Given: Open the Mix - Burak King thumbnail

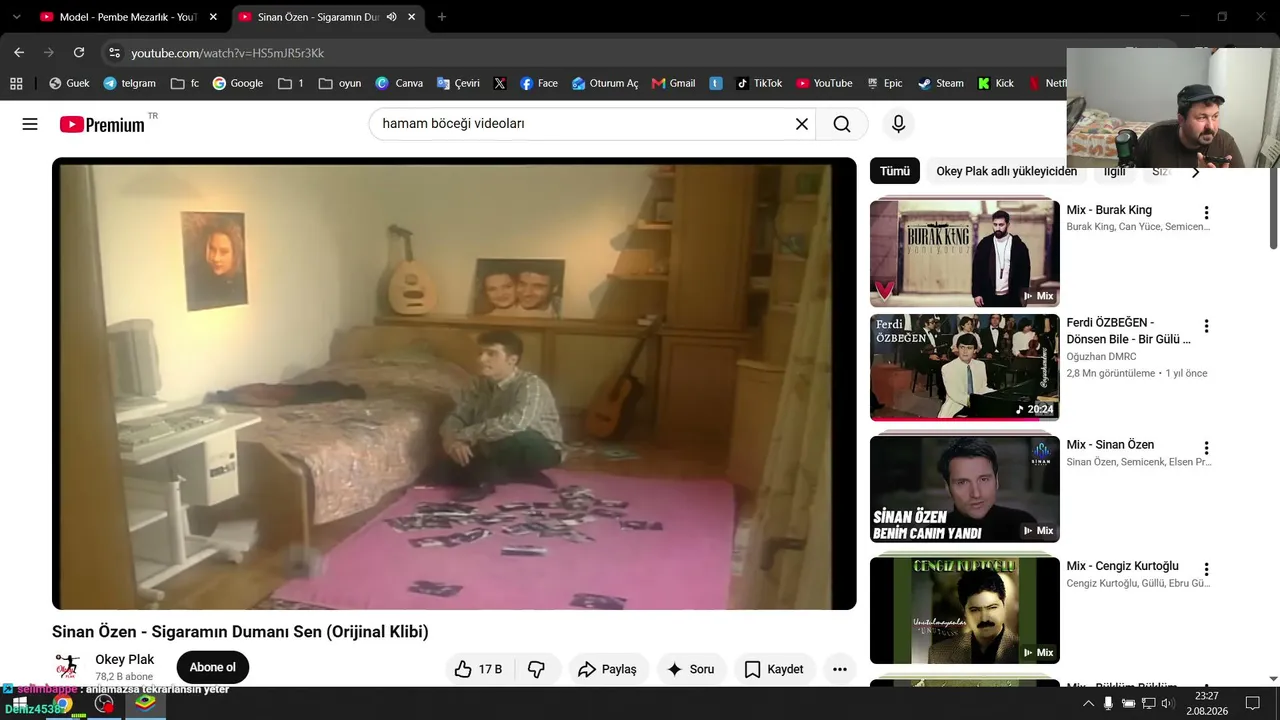Looking at the screenshot, I should pos(965,252).
